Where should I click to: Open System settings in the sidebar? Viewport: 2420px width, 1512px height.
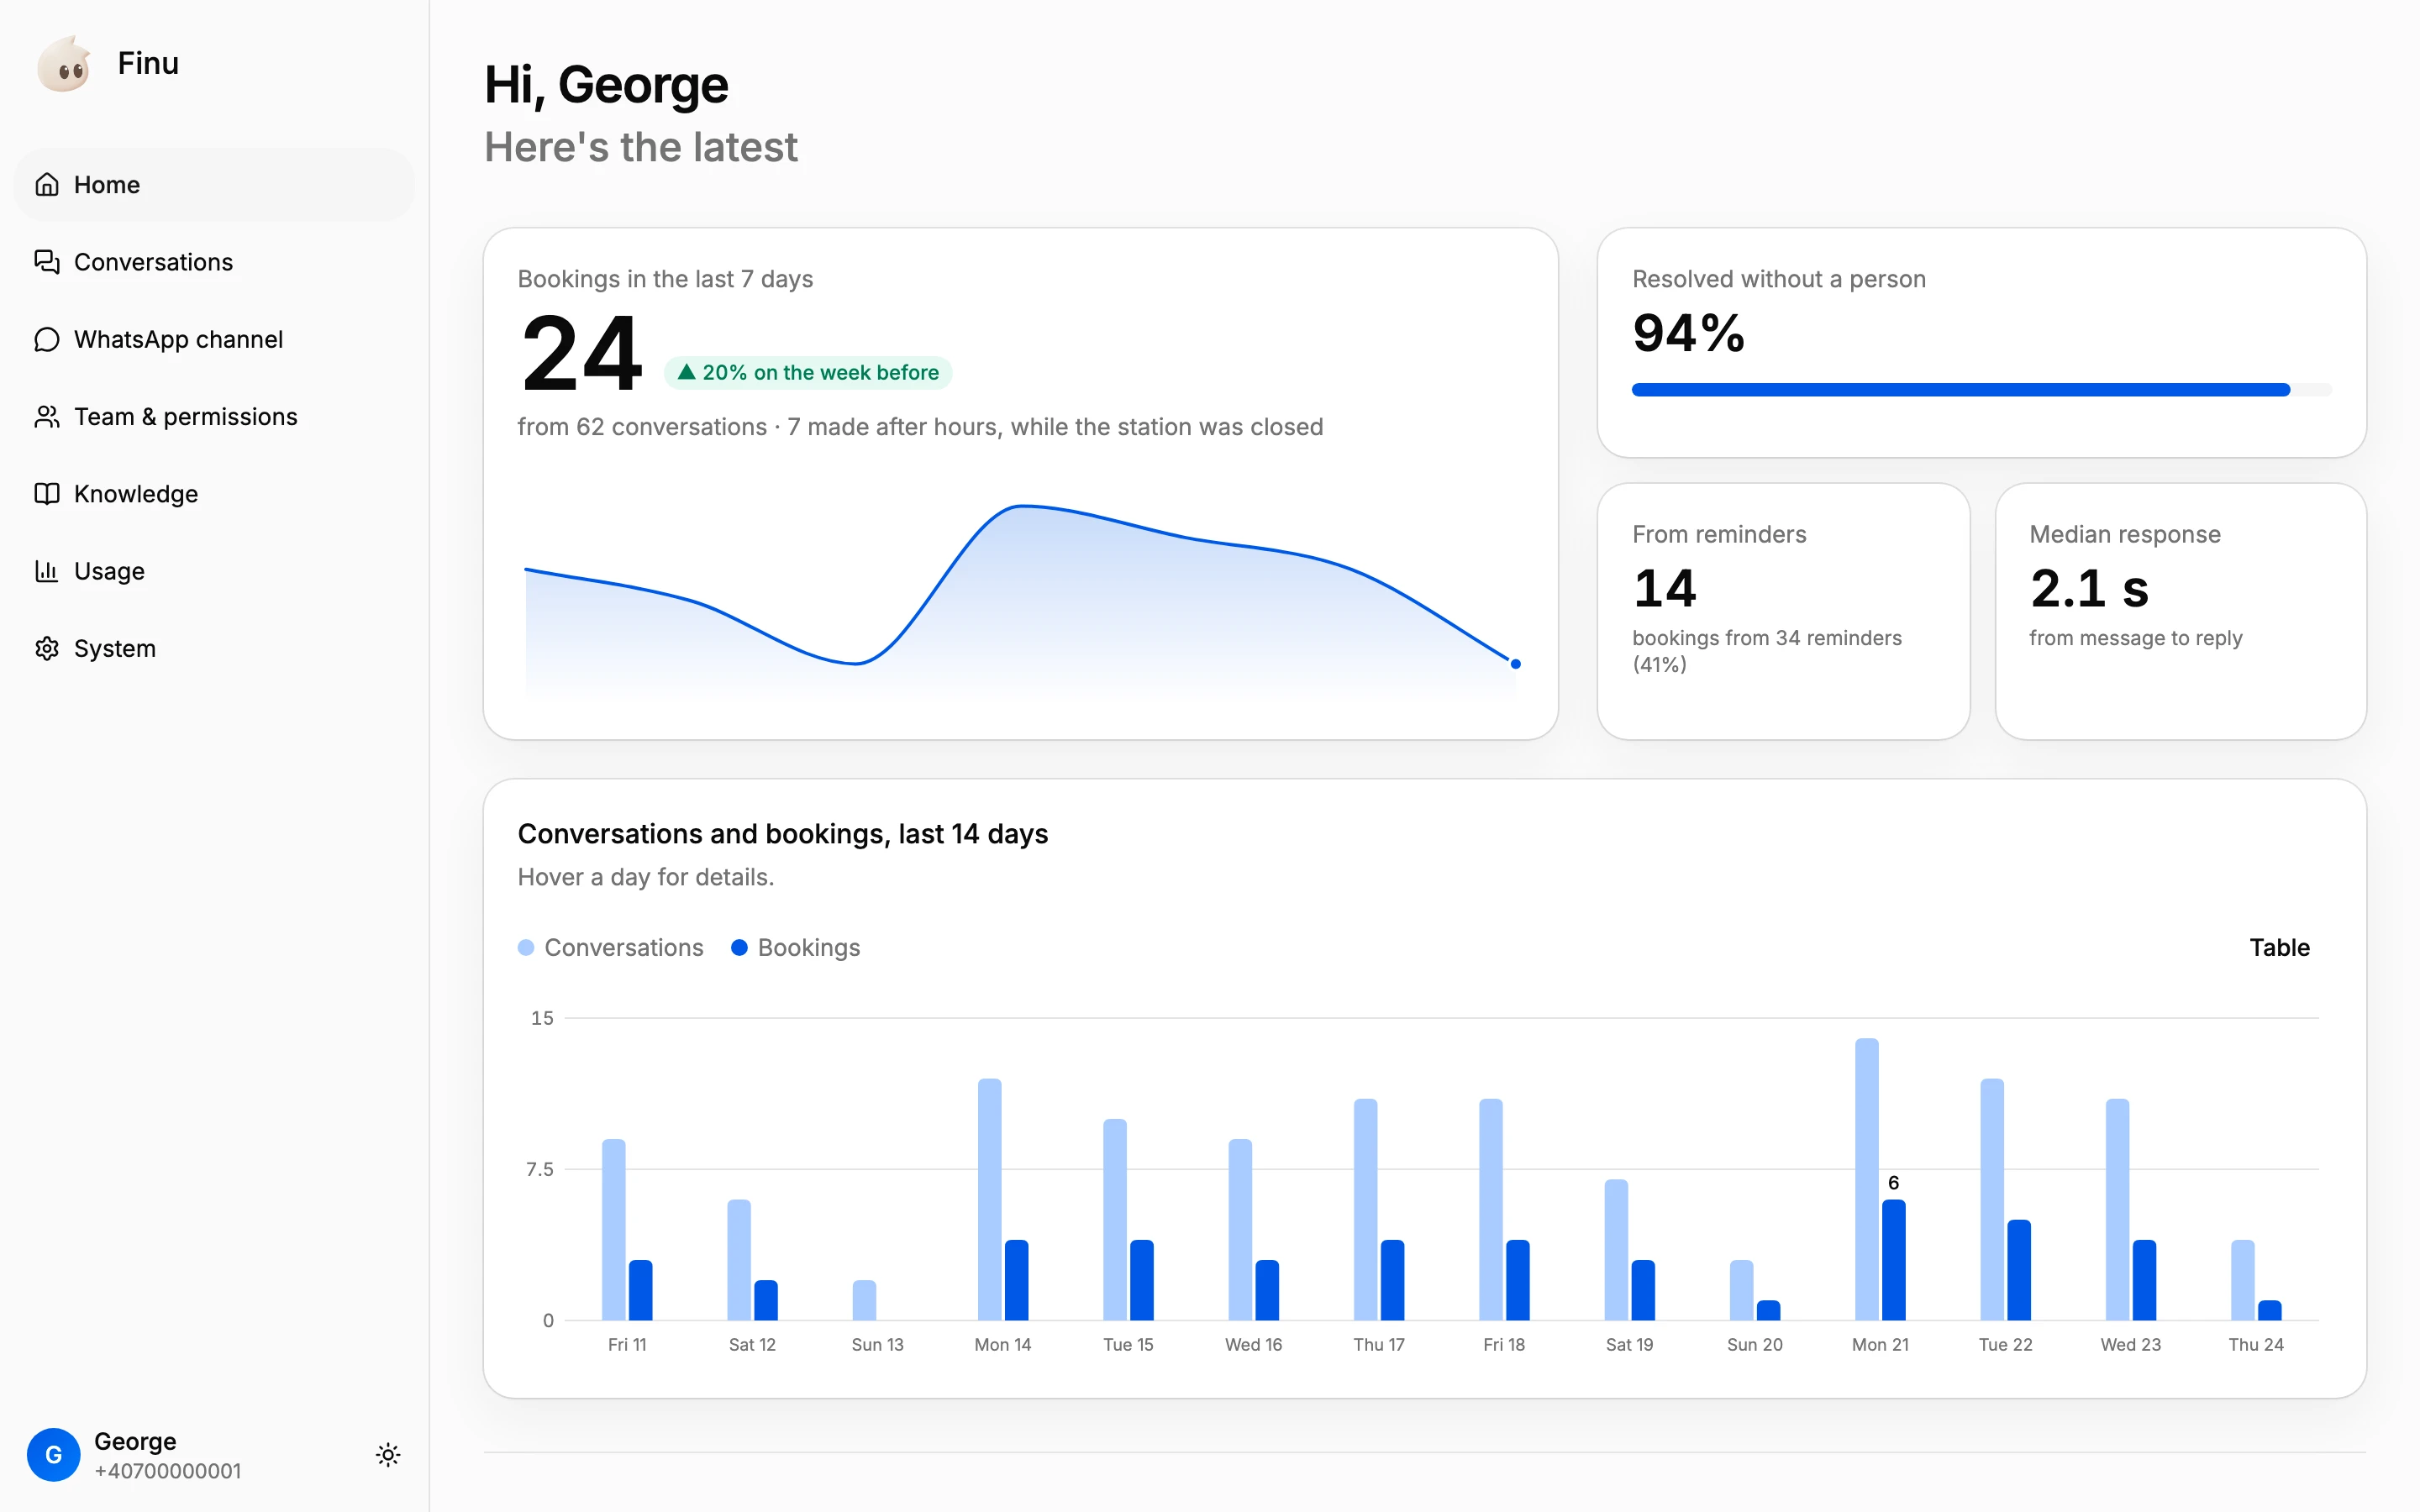(214, 649)
